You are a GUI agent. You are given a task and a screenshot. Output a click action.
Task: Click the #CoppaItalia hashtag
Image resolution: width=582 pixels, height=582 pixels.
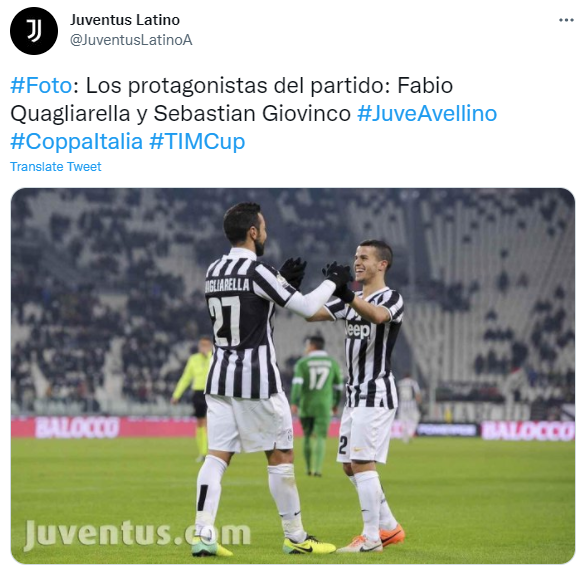pyautogui.click(x=76, y=141)
